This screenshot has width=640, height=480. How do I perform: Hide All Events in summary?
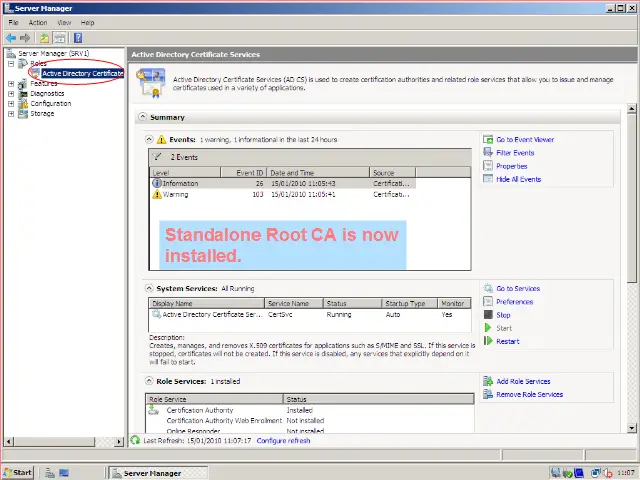click(518, 179)
